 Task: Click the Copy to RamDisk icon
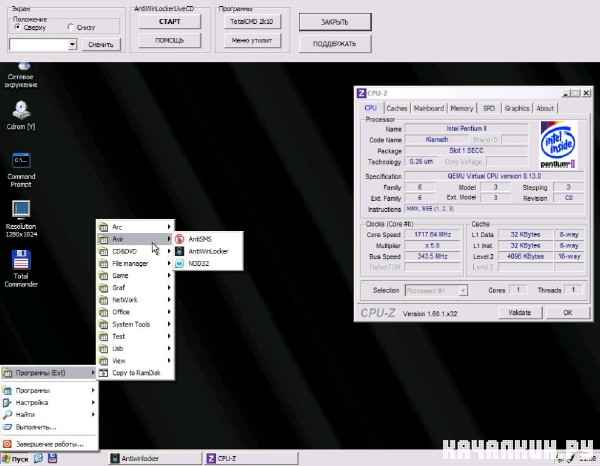(x=103, y=373)
